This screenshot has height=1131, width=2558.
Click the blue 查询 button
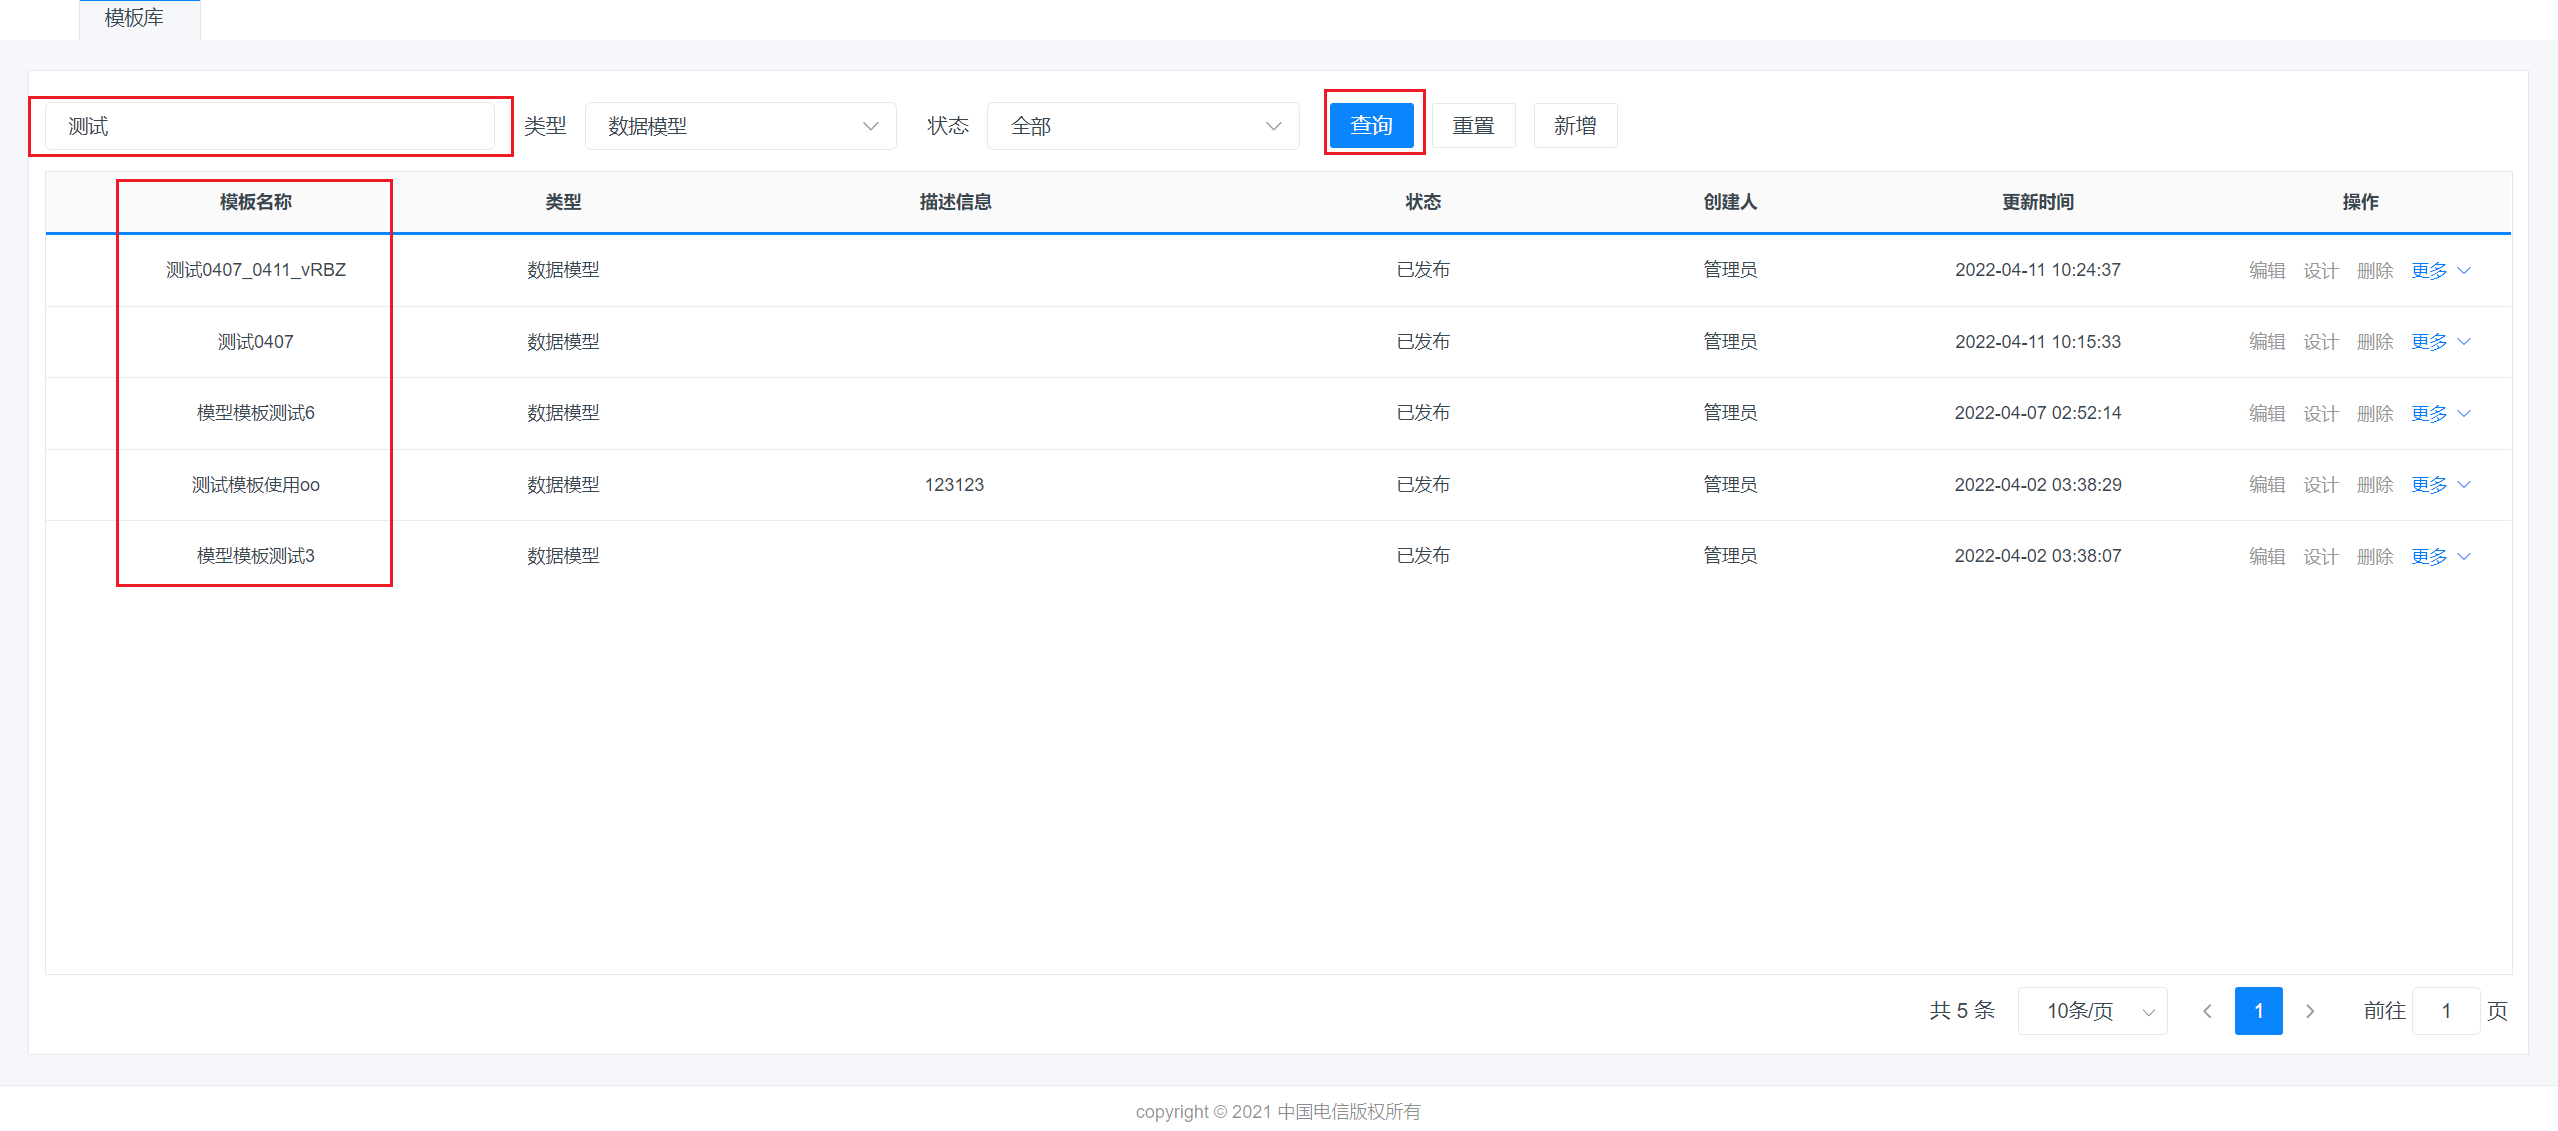[x=1371, y=126]
